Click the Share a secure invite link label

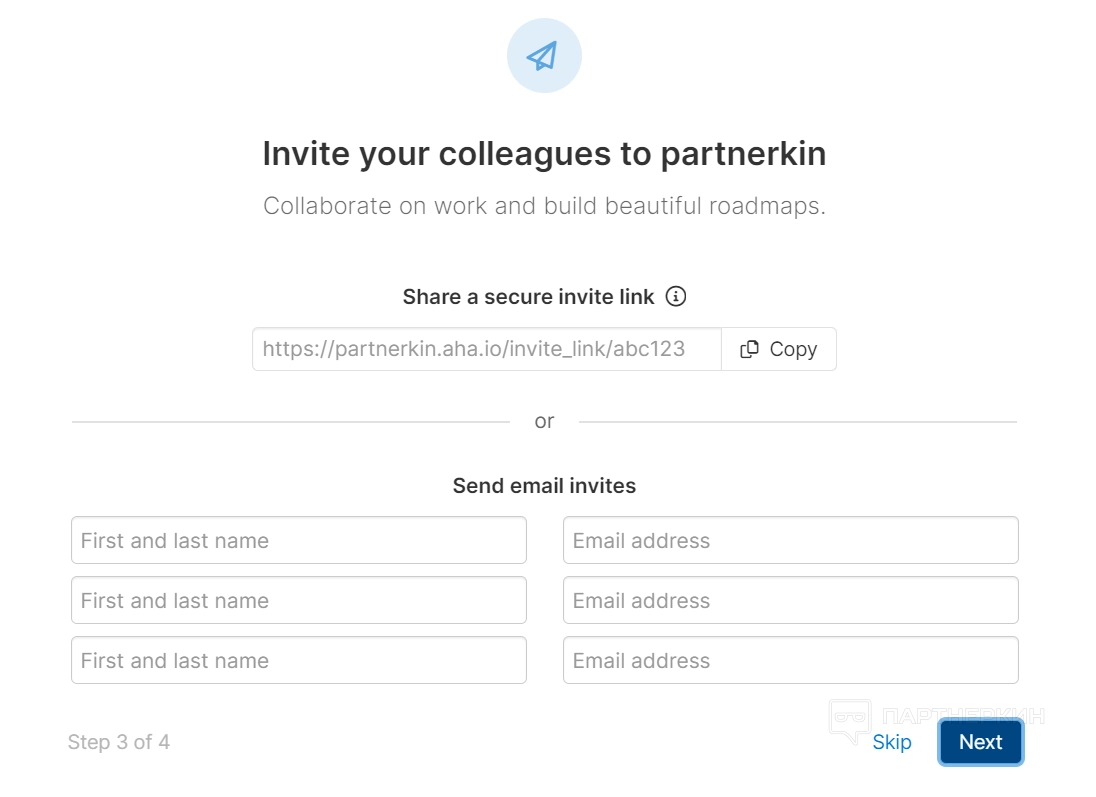(528, 297)
